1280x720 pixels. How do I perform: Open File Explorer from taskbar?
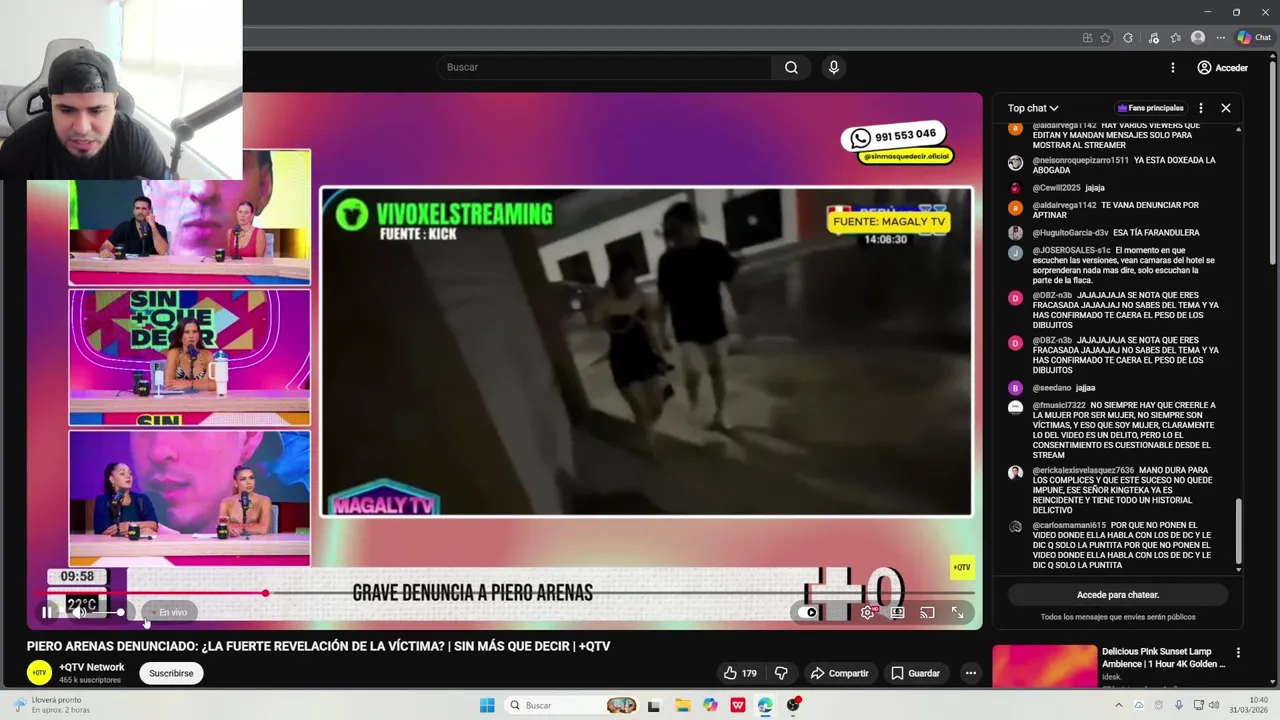pos(682,705)
